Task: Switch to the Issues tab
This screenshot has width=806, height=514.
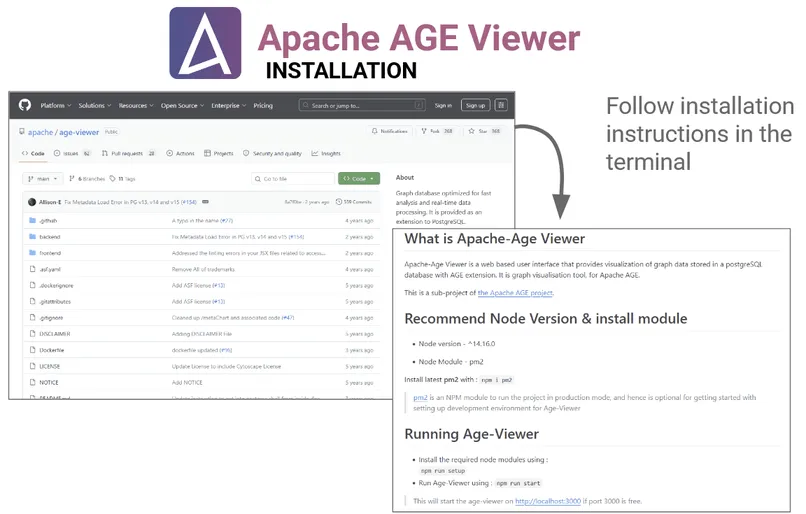Action: tap(72, 153)
